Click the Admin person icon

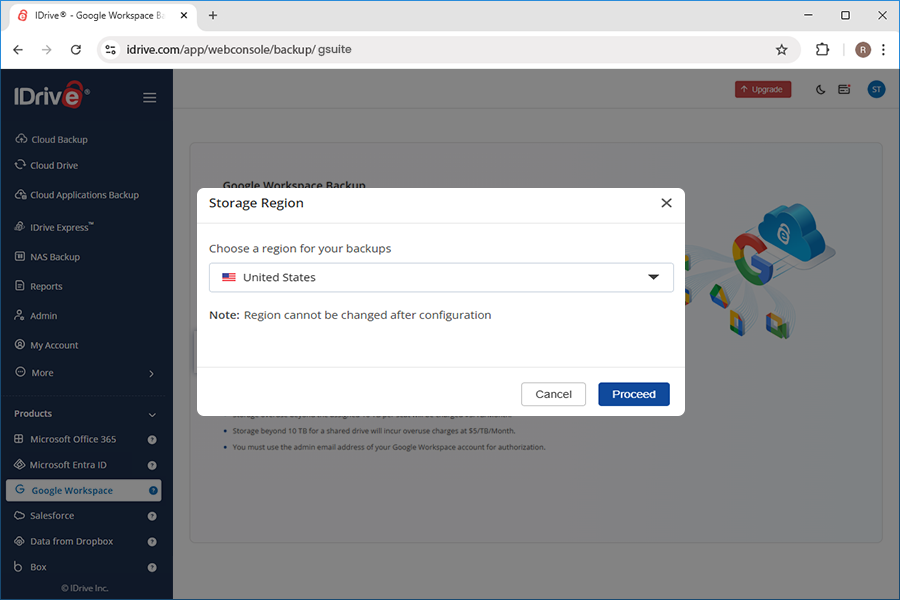click(20, 315)
